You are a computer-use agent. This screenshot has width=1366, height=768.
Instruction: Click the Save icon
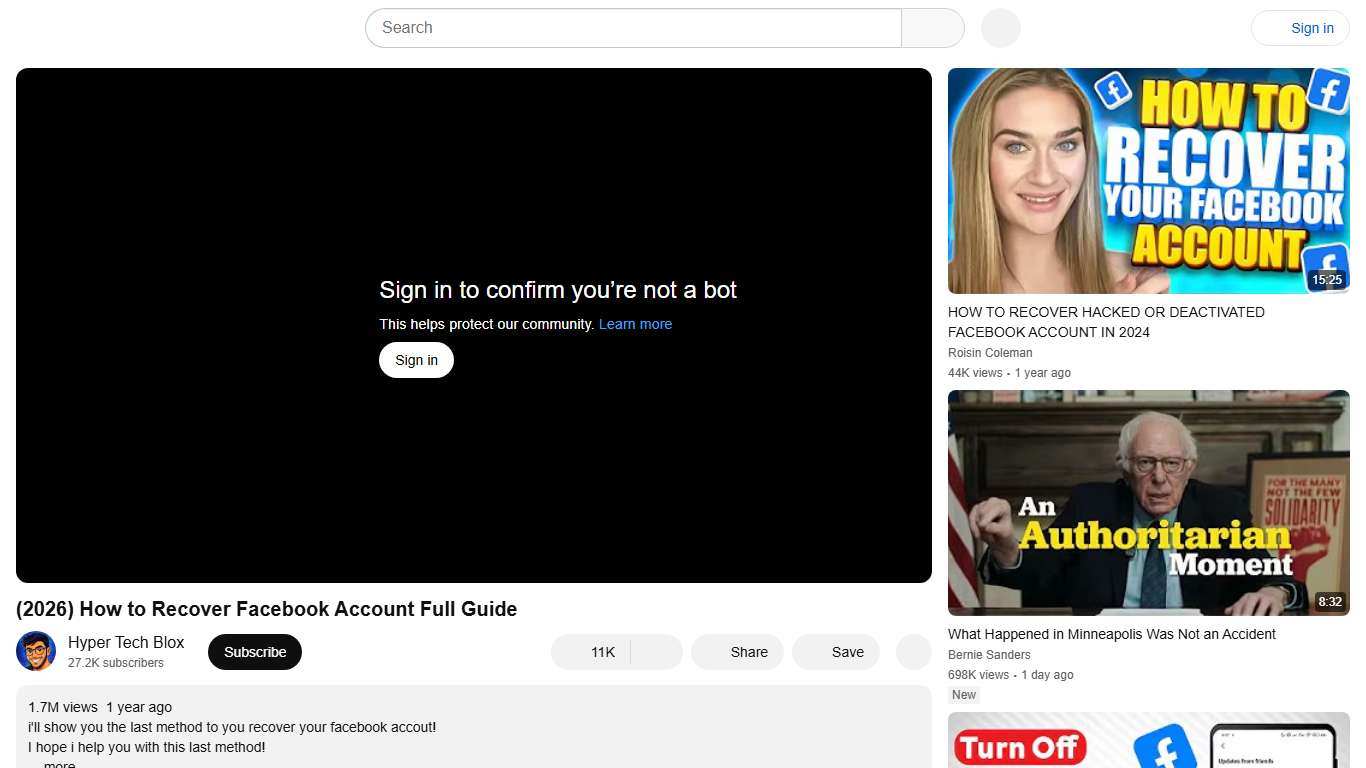835,651
